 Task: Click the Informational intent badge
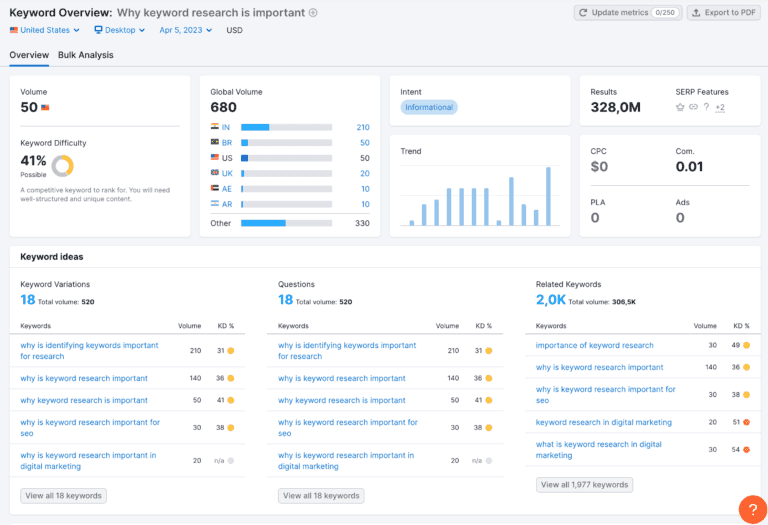point(429,107)
